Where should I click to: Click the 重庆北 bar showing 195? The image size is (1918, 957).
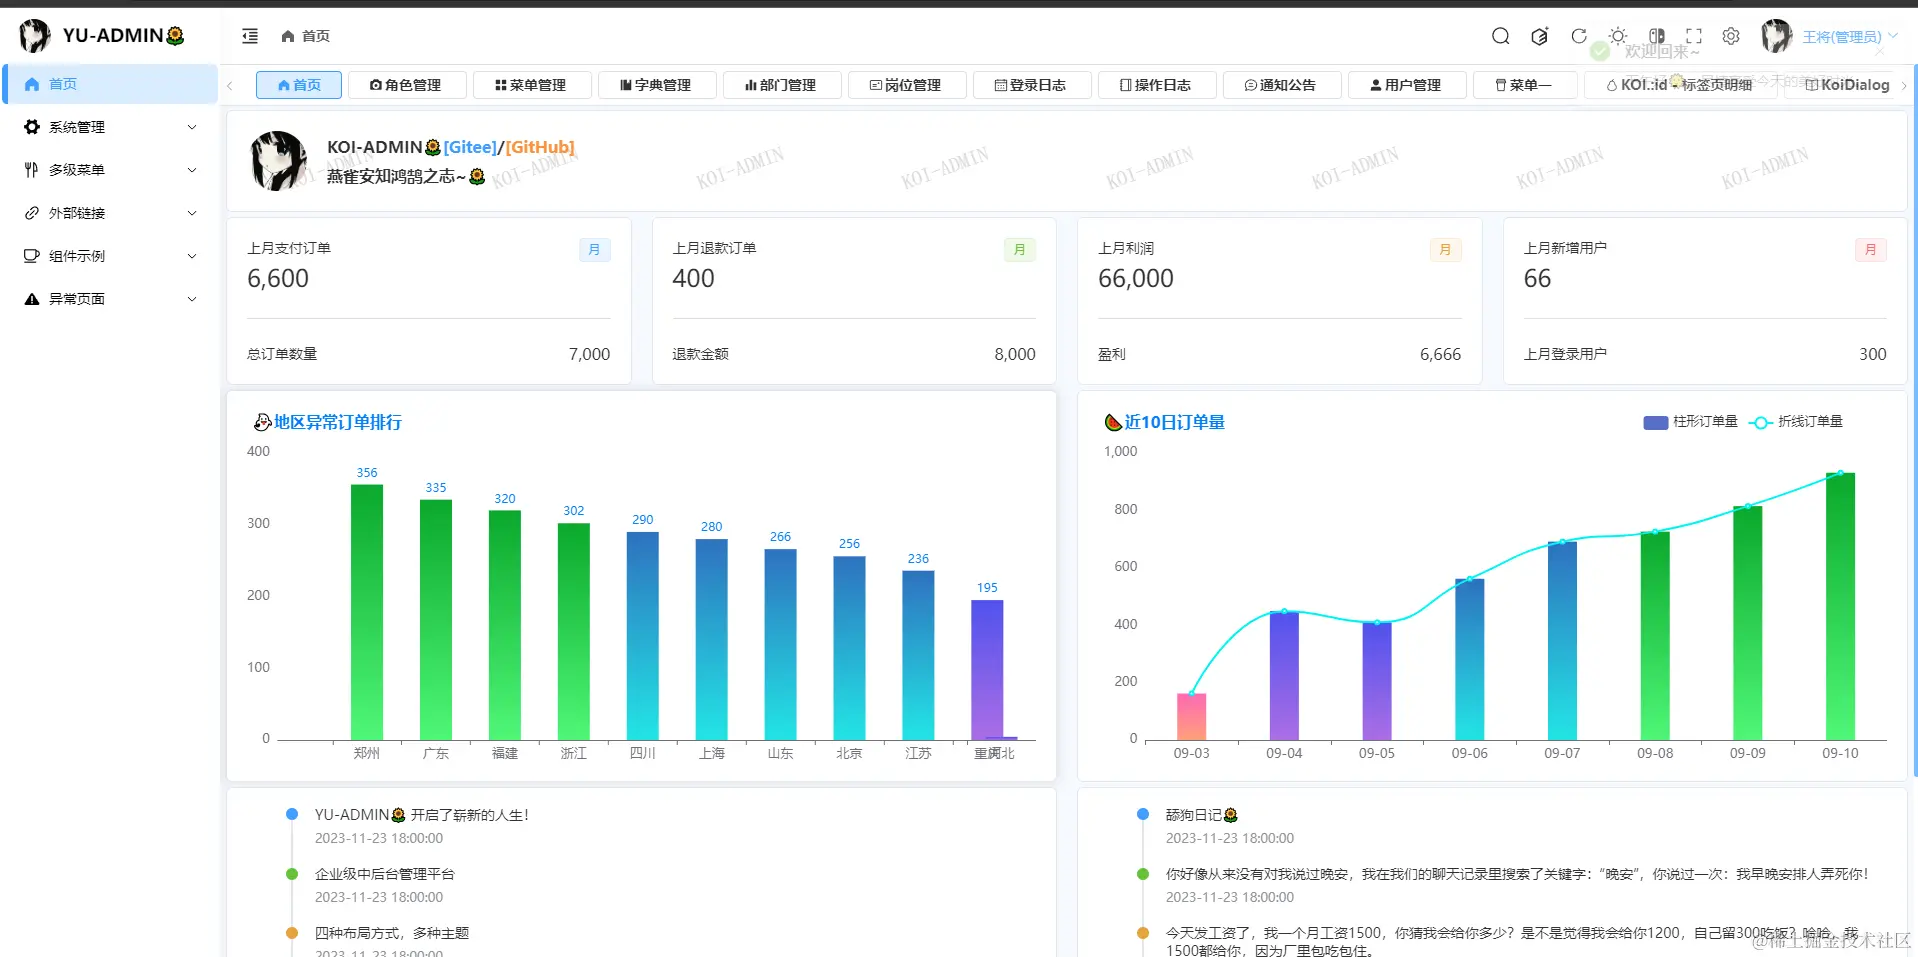pos(987,670)
